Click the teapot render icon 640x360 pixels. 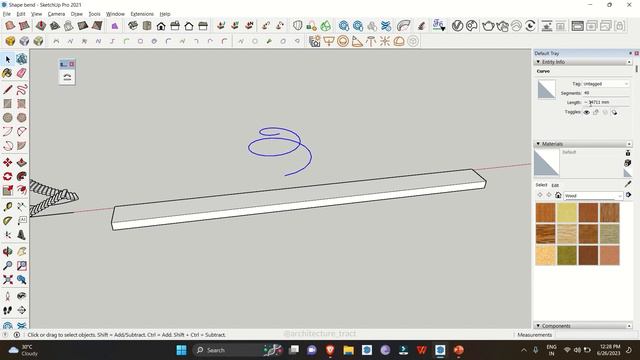488,26
